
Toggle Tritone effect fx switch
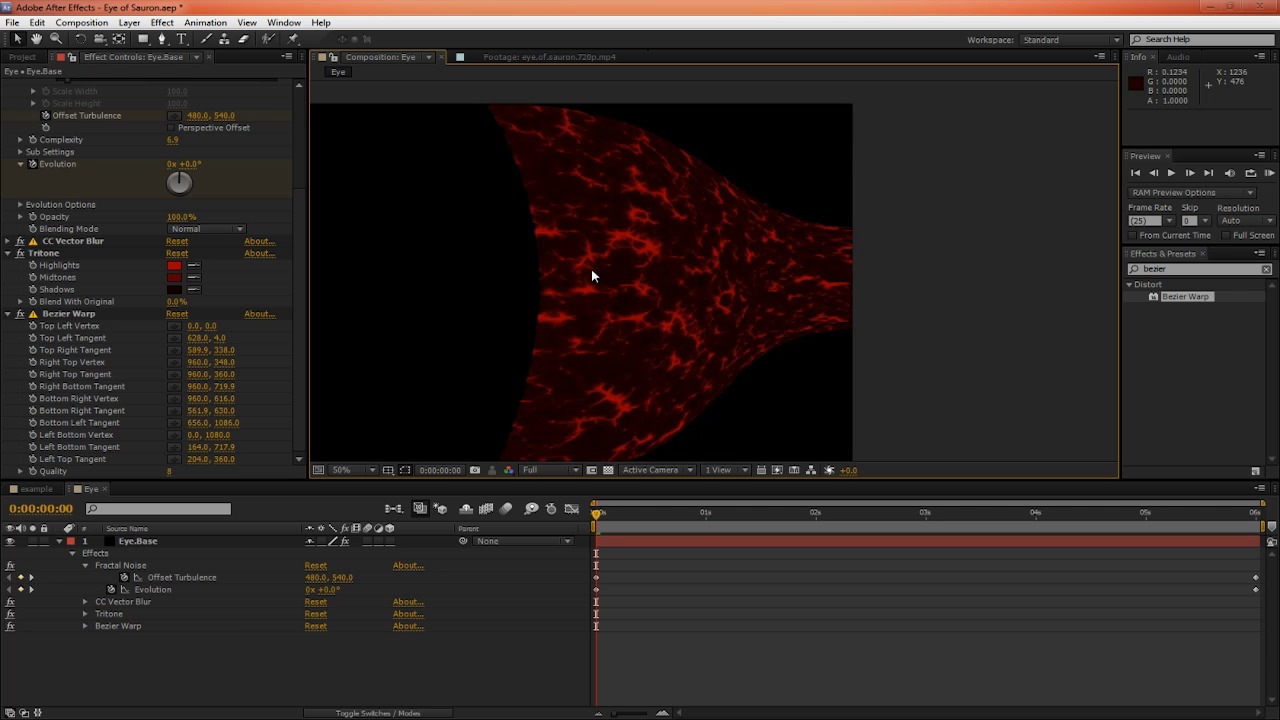coord(20,253)
